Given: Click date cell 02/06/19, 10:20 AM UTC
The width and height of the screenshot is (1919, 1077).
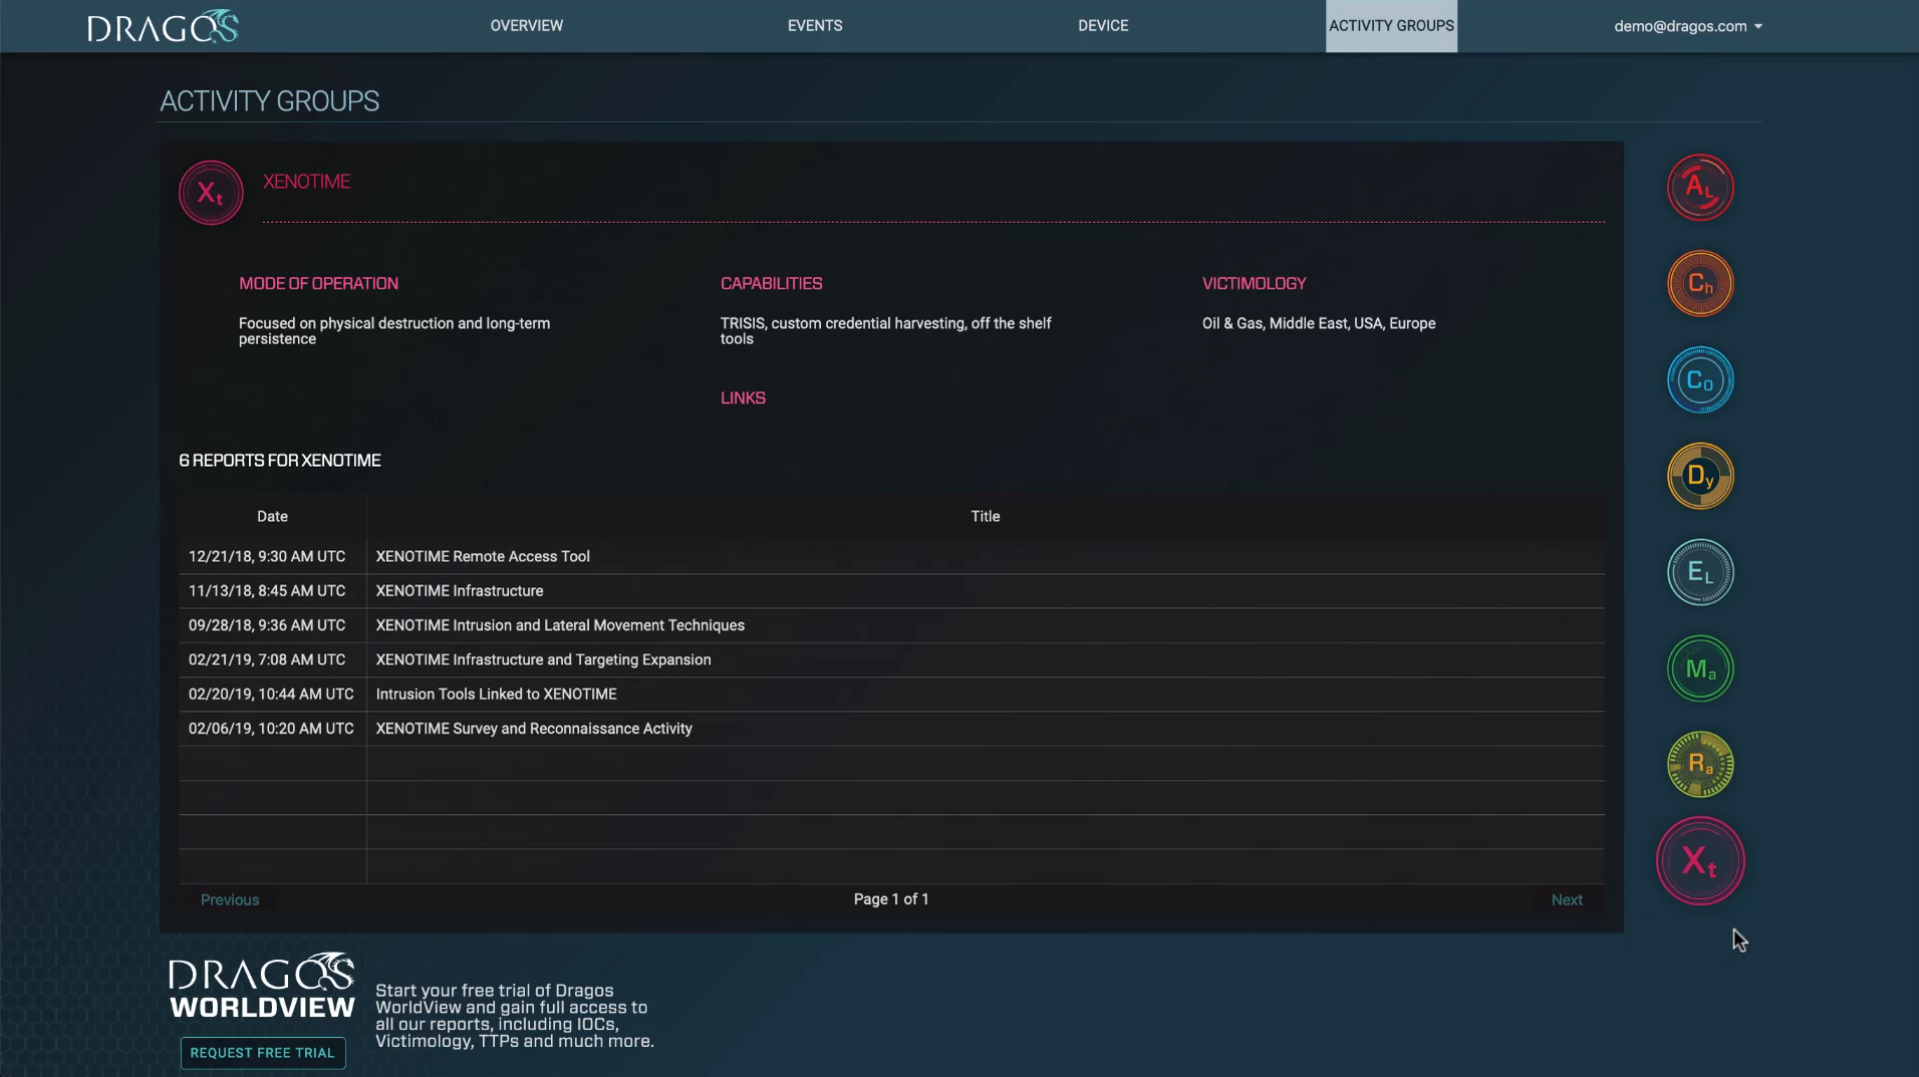Looking at the screenshot, I should click(x=271, y=729).
